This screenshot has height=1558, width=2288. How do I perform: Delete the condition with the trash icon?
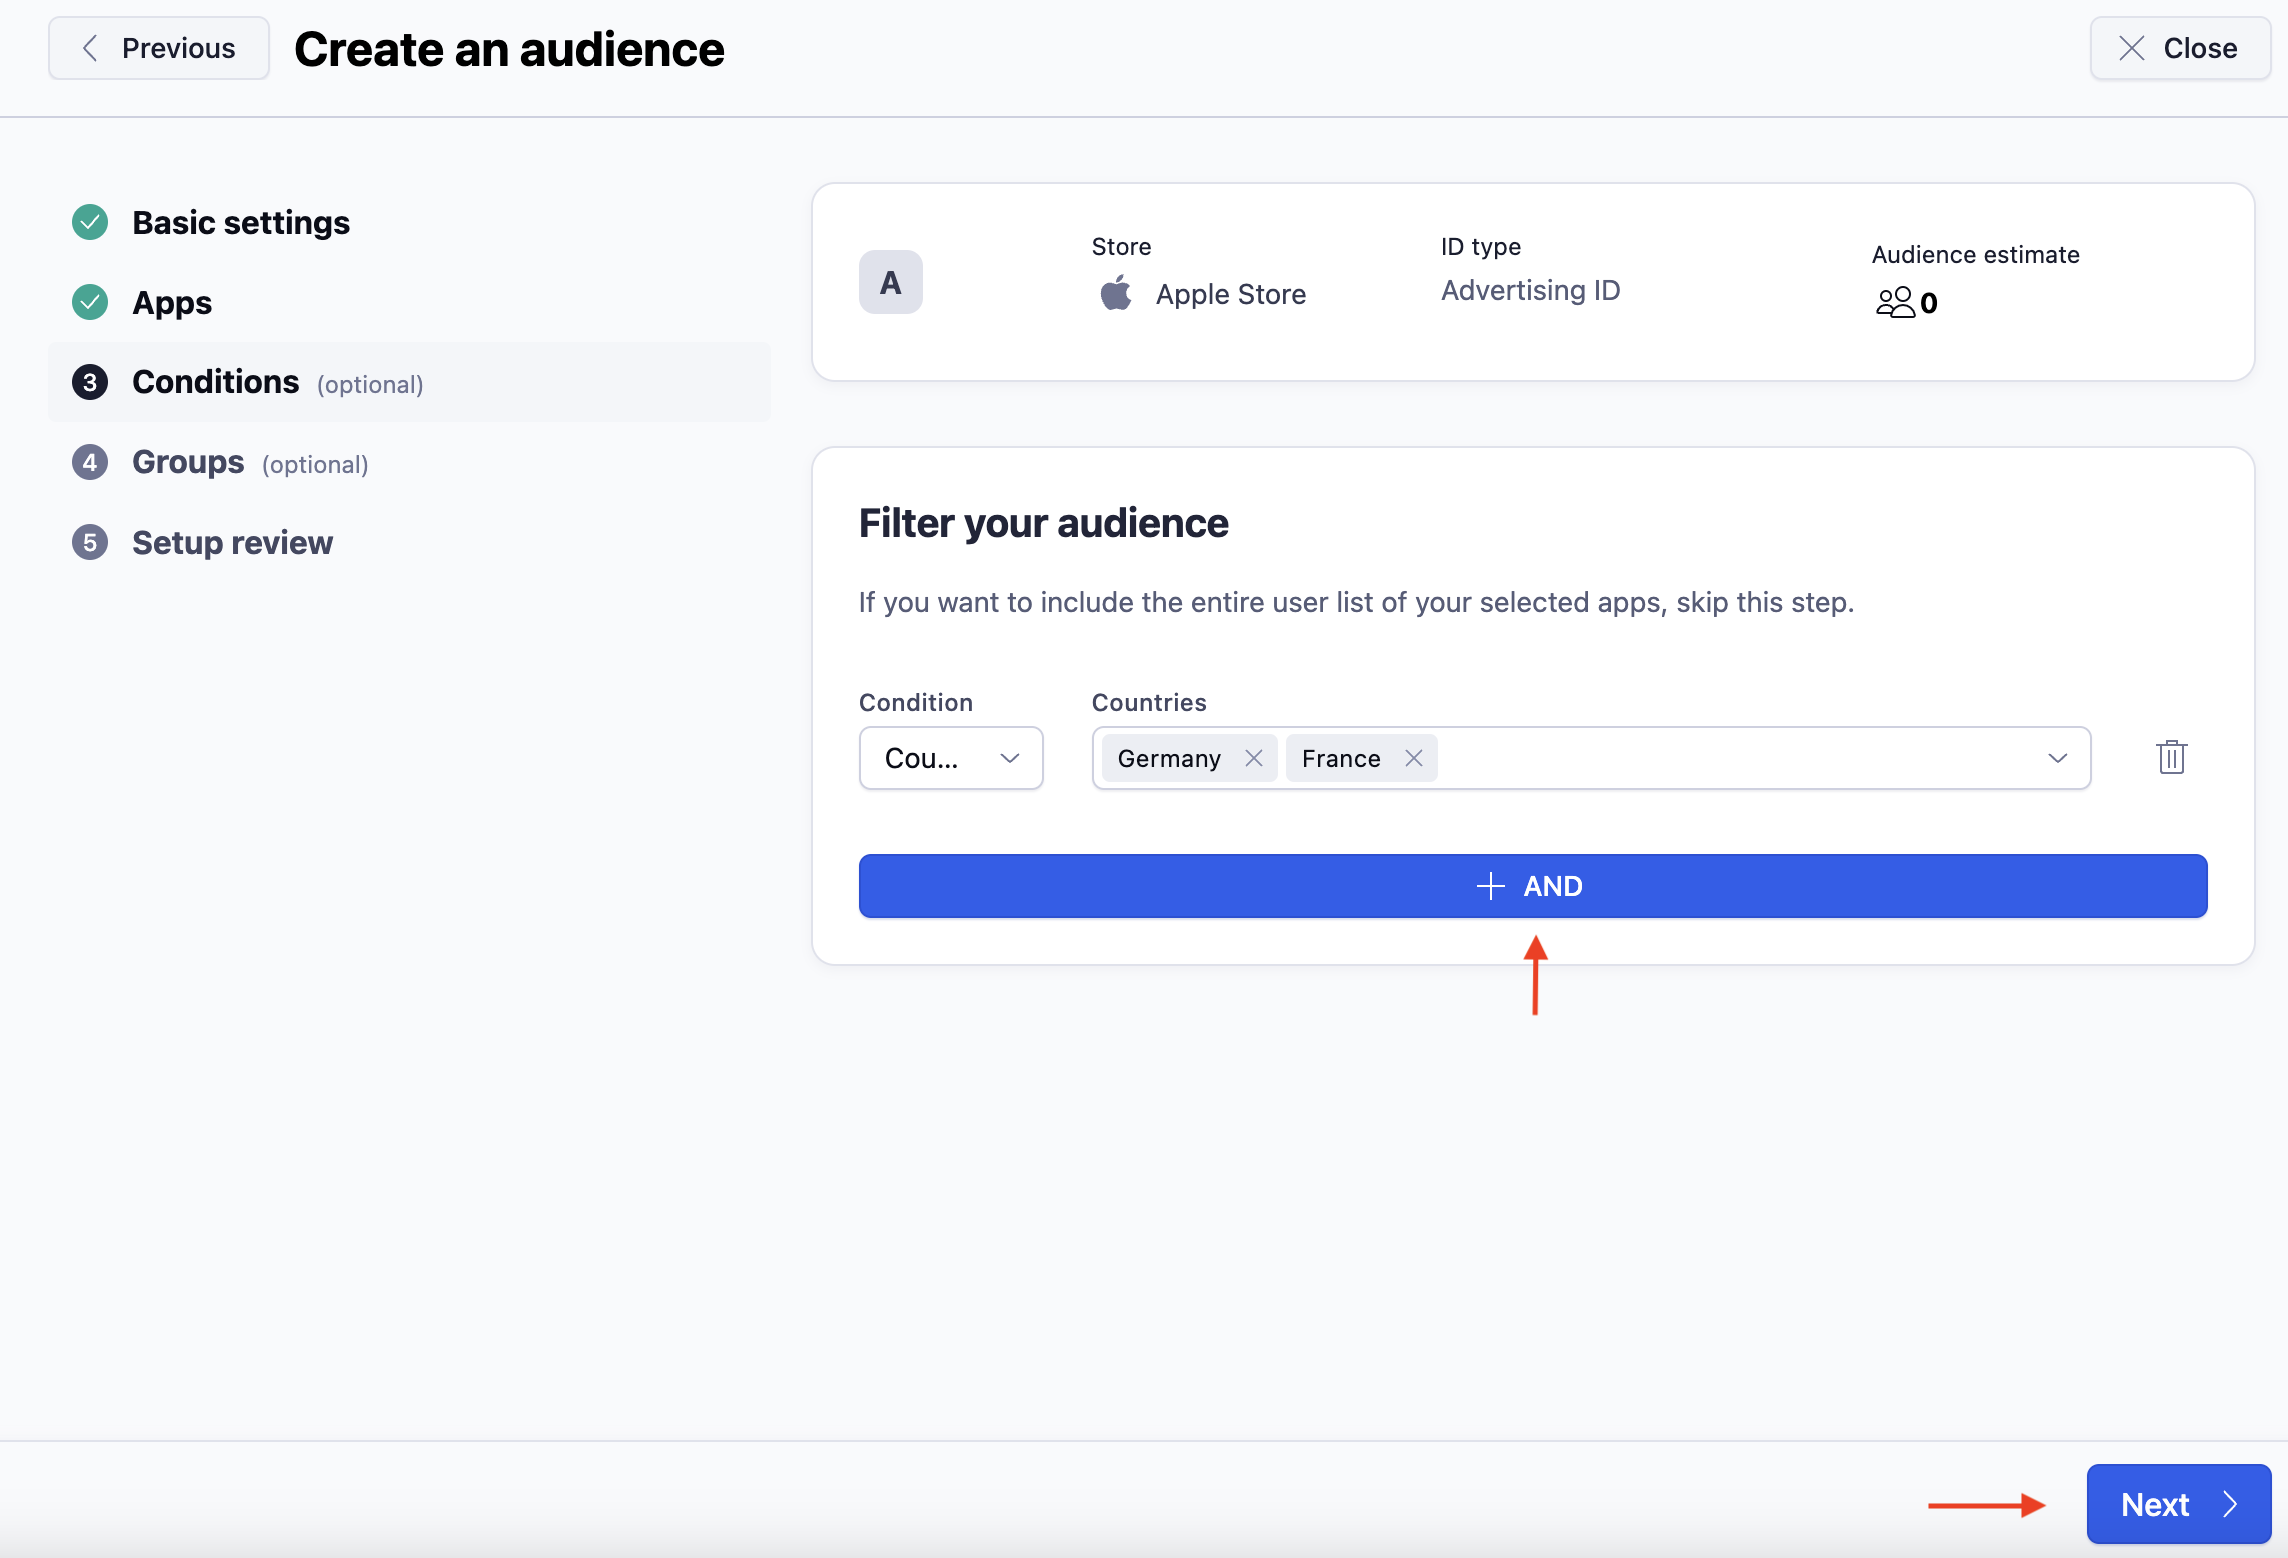2171,757
